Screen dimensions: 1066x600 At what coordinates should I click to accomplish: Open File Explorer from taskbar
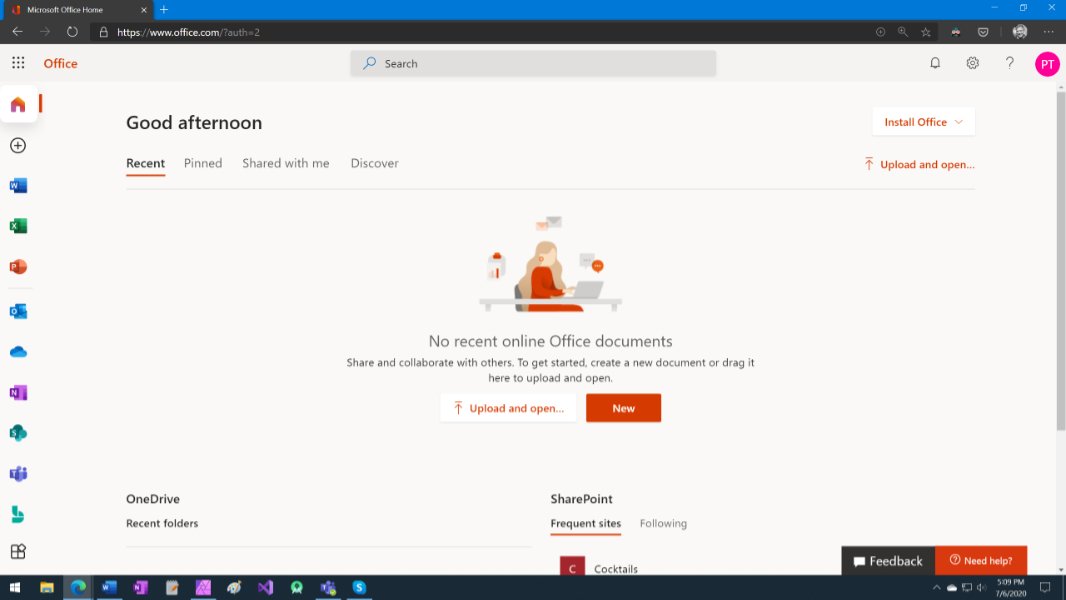tap(46, 587)
